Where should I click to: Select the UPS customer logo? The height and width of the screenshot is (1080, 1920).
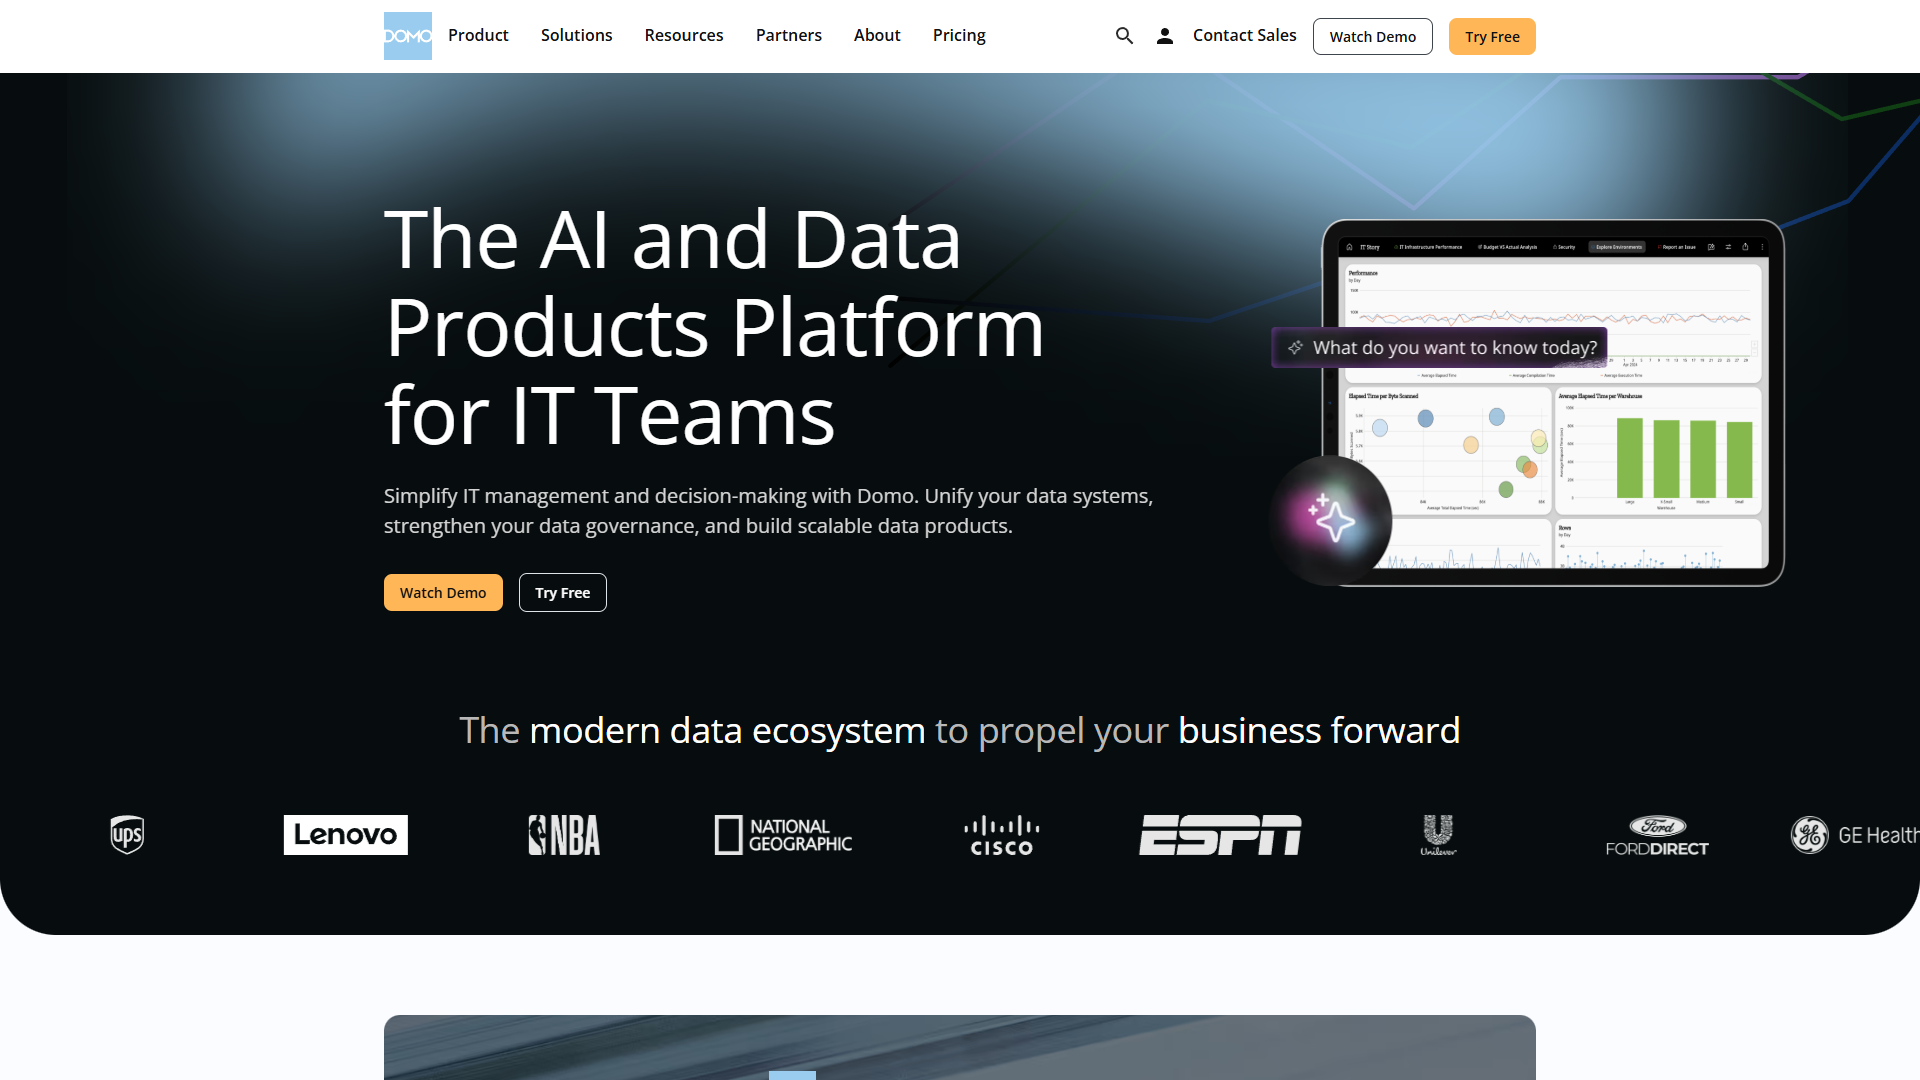126,834
